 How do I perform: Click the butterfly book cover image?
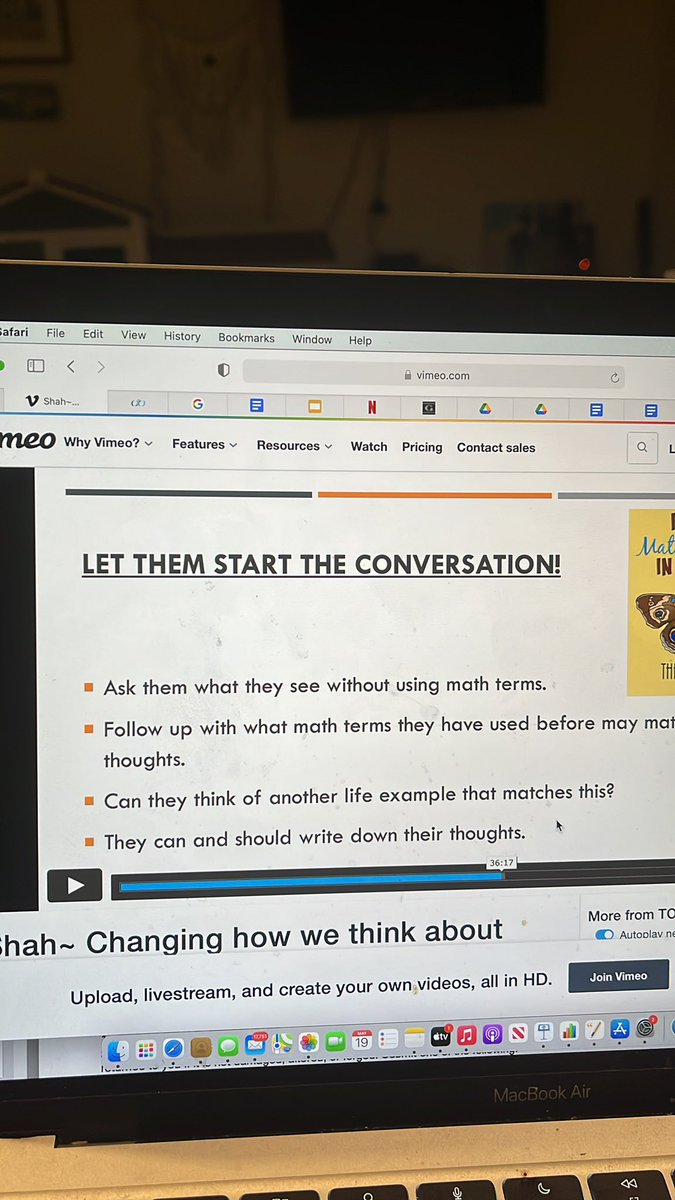pyautogui.click(x=651, y=602)
